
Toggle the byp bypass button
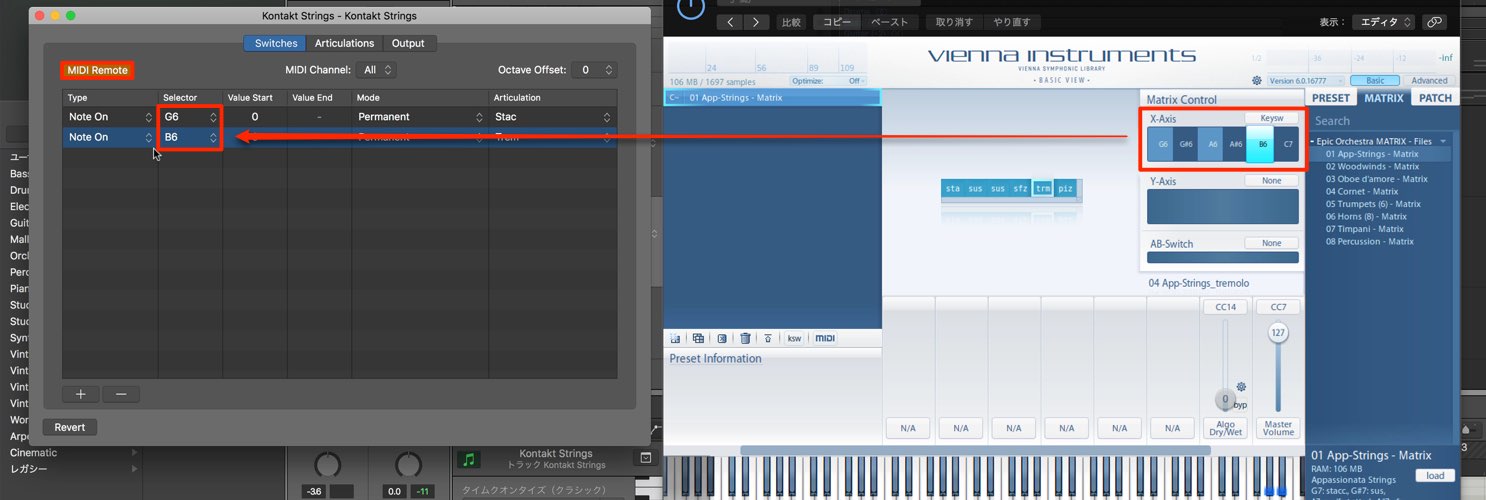point(1241,405)
